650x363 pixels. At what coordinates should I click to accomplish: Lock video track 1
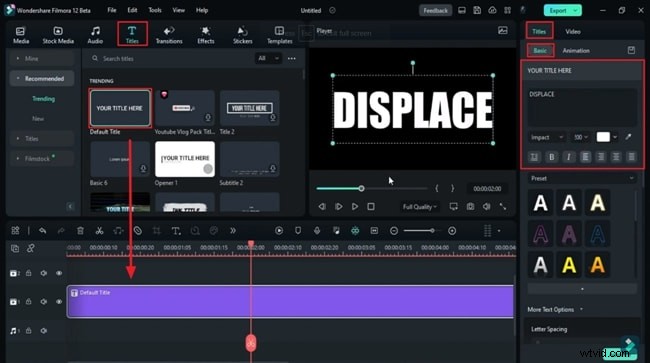(29, 302)
